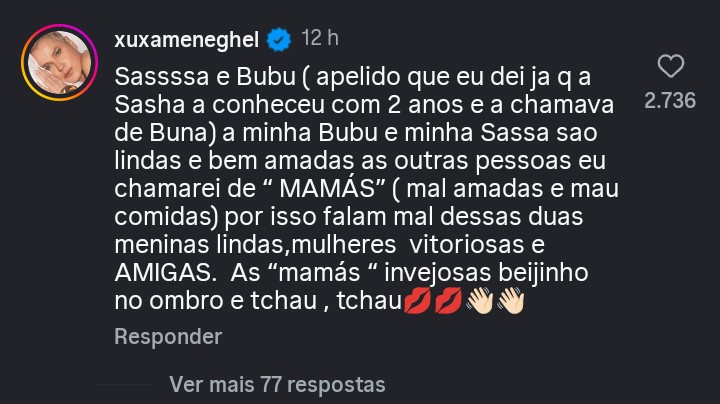Expand Ver mais 77 respostas
The image size is (720, 404).
coord(277,384)
